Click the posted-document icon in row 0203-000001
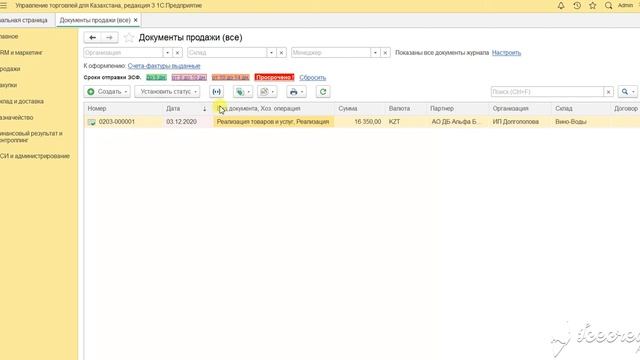640x360 pixels. click(x=92, y=122)
